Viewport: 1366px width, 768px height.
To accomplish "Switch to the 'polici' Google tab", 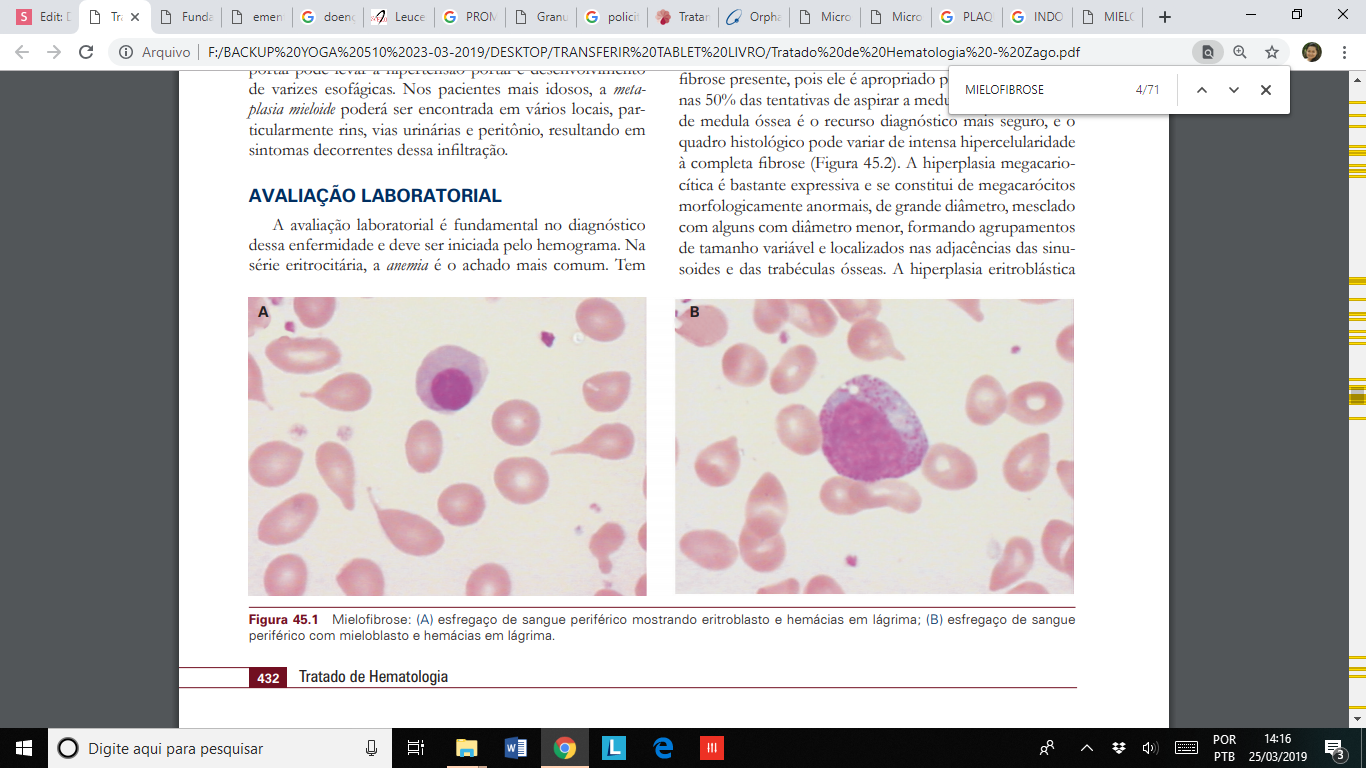I will [610, 17].
